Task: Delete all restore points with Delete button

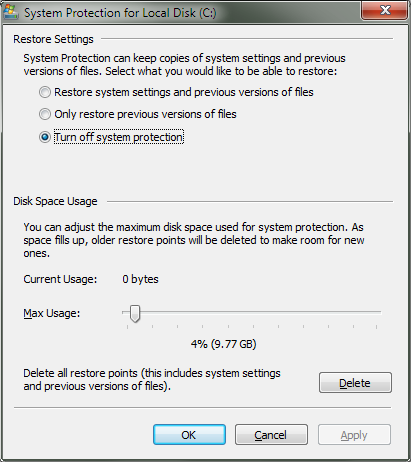Action: (355, 383)
